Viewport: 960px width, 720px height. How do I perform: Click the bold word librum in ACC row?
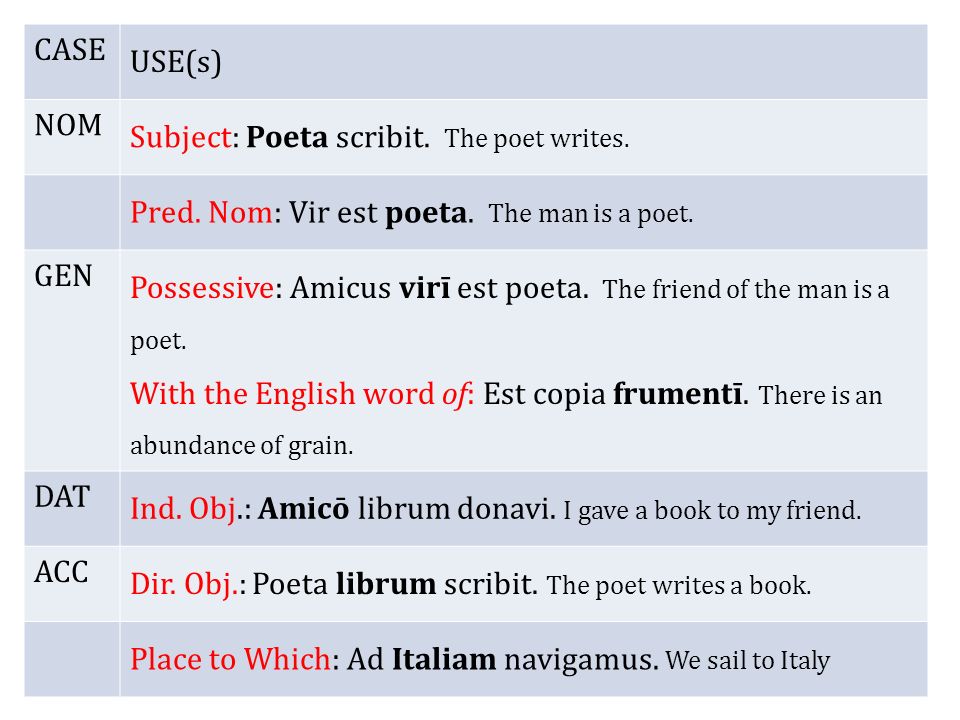click(386, 584)
